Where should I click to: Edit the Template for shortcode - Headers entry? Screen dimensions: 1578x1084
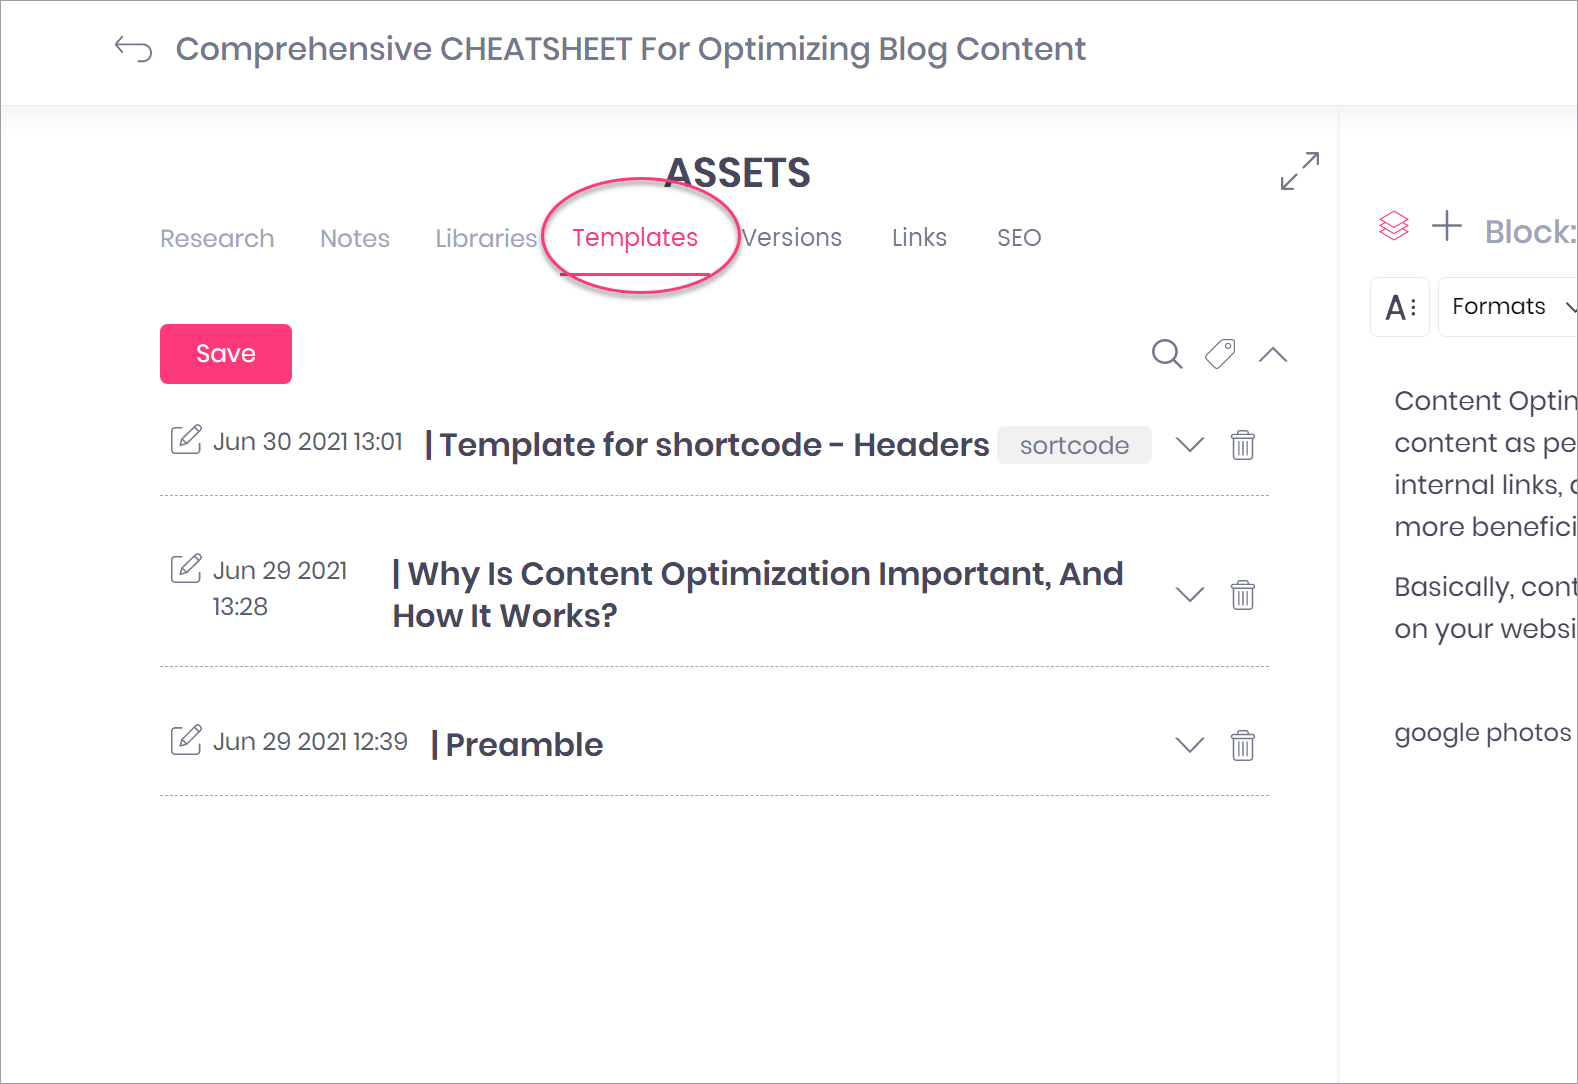pyautogui.click(x=186, y=439)
